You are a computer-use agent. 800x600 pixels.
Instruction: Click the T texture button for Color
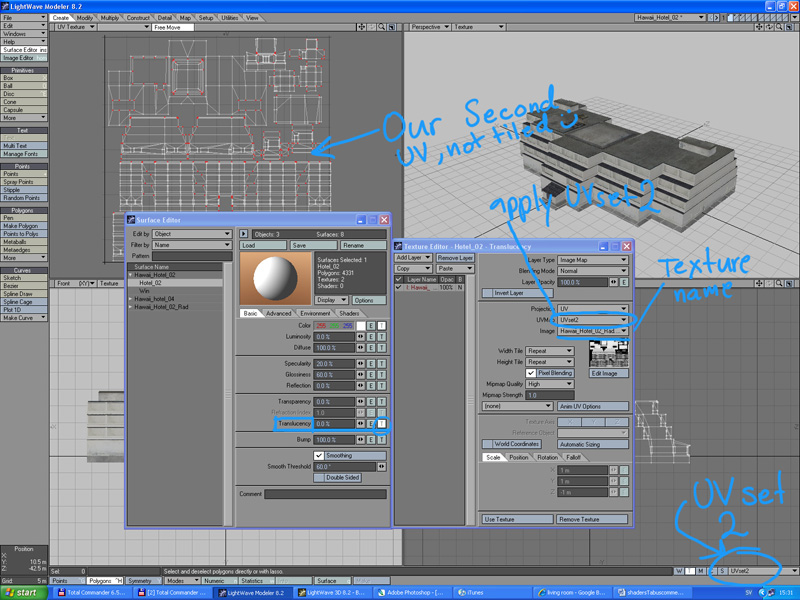point(382,326)
